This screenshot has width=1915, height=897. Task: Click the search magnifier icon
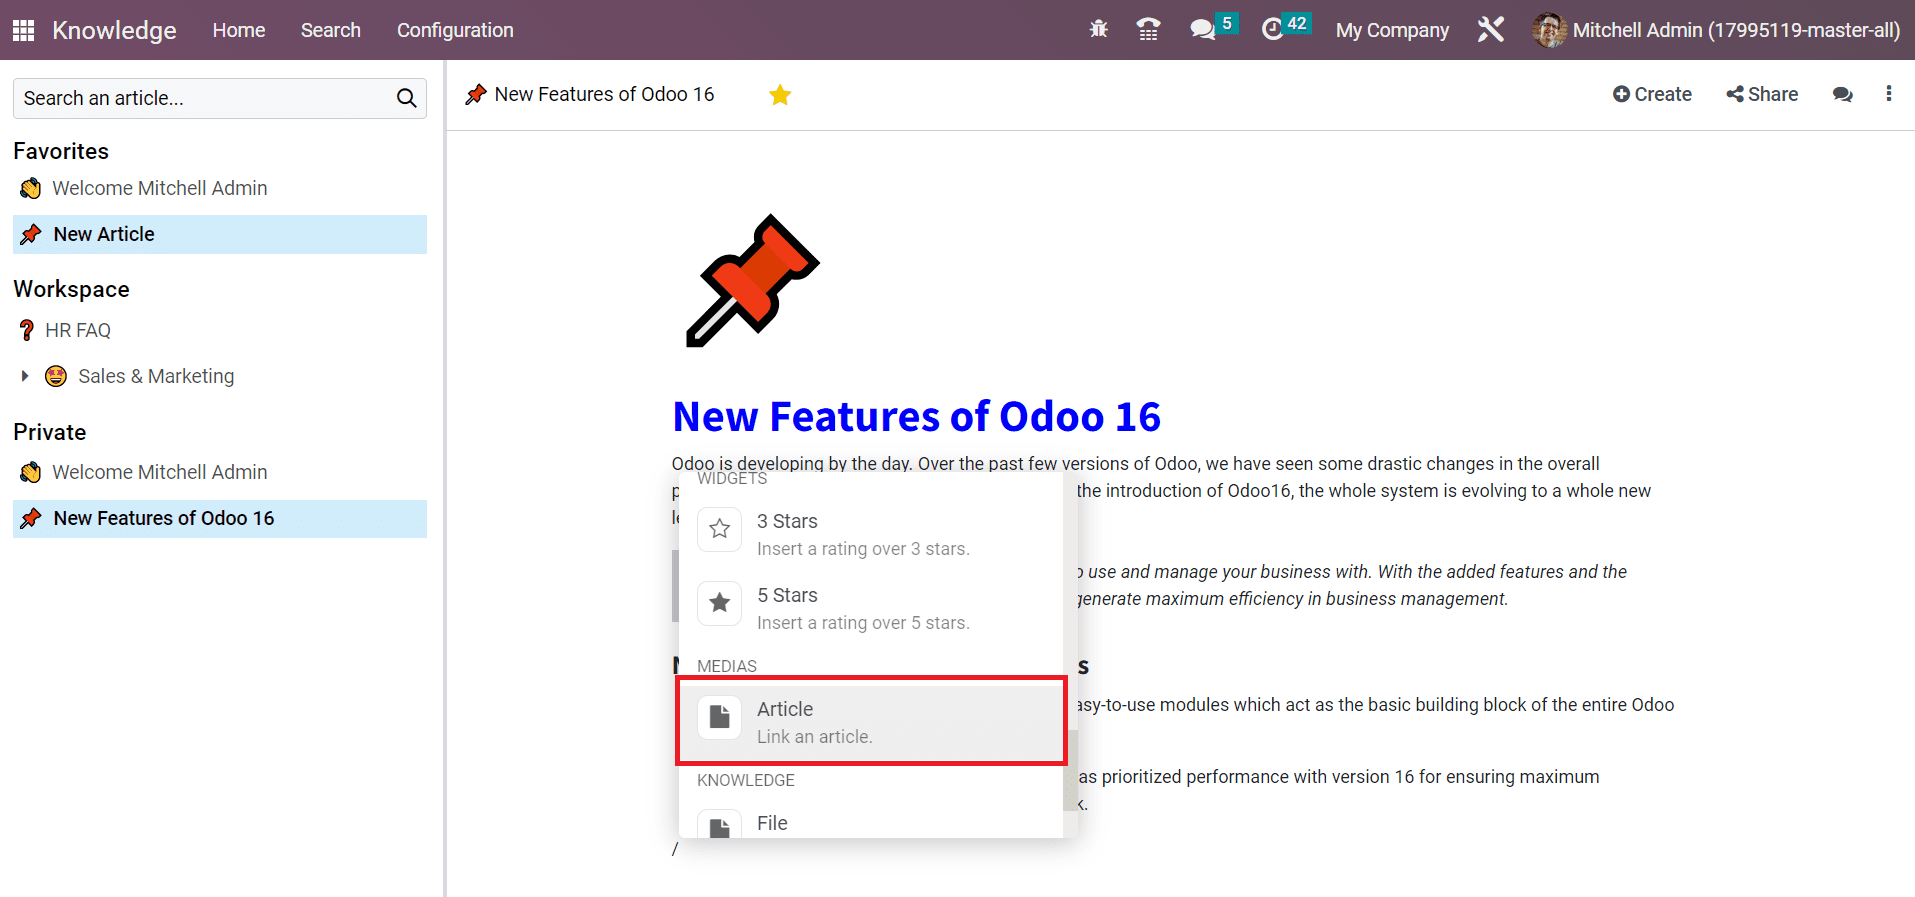pos(406,98)
